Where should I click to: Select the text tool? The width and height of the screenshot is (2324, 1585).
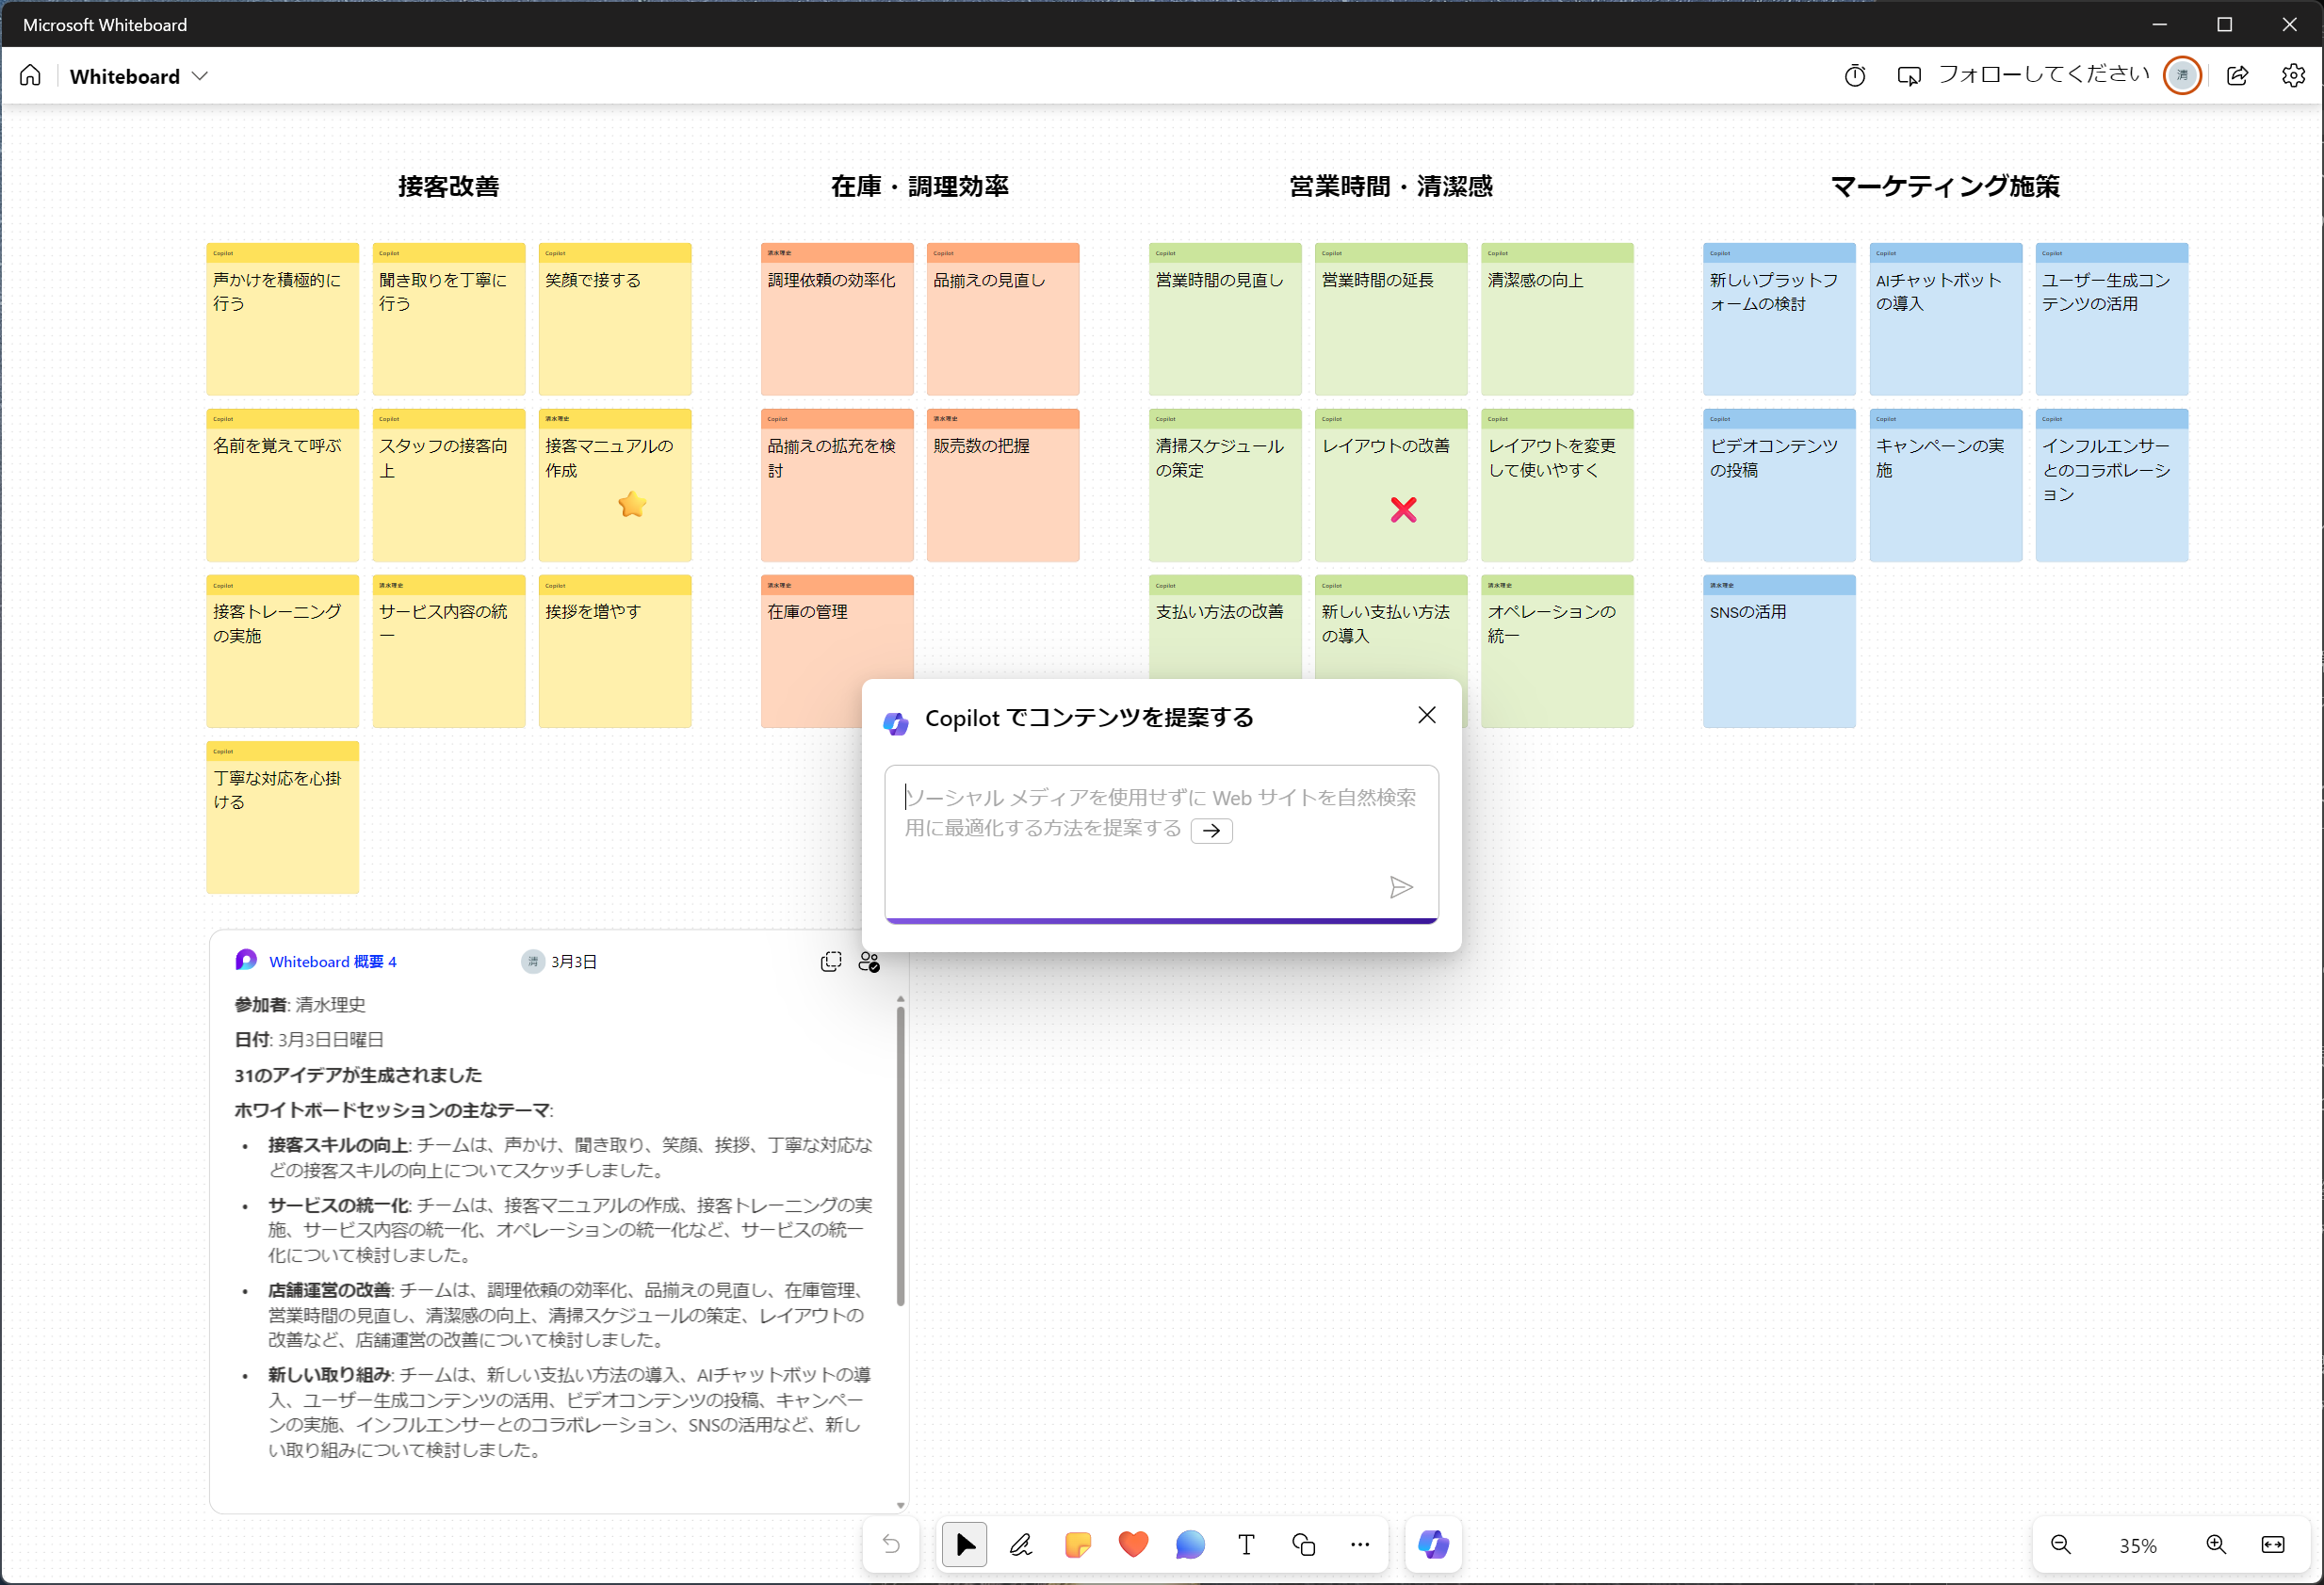(x=1246, y=1545)
